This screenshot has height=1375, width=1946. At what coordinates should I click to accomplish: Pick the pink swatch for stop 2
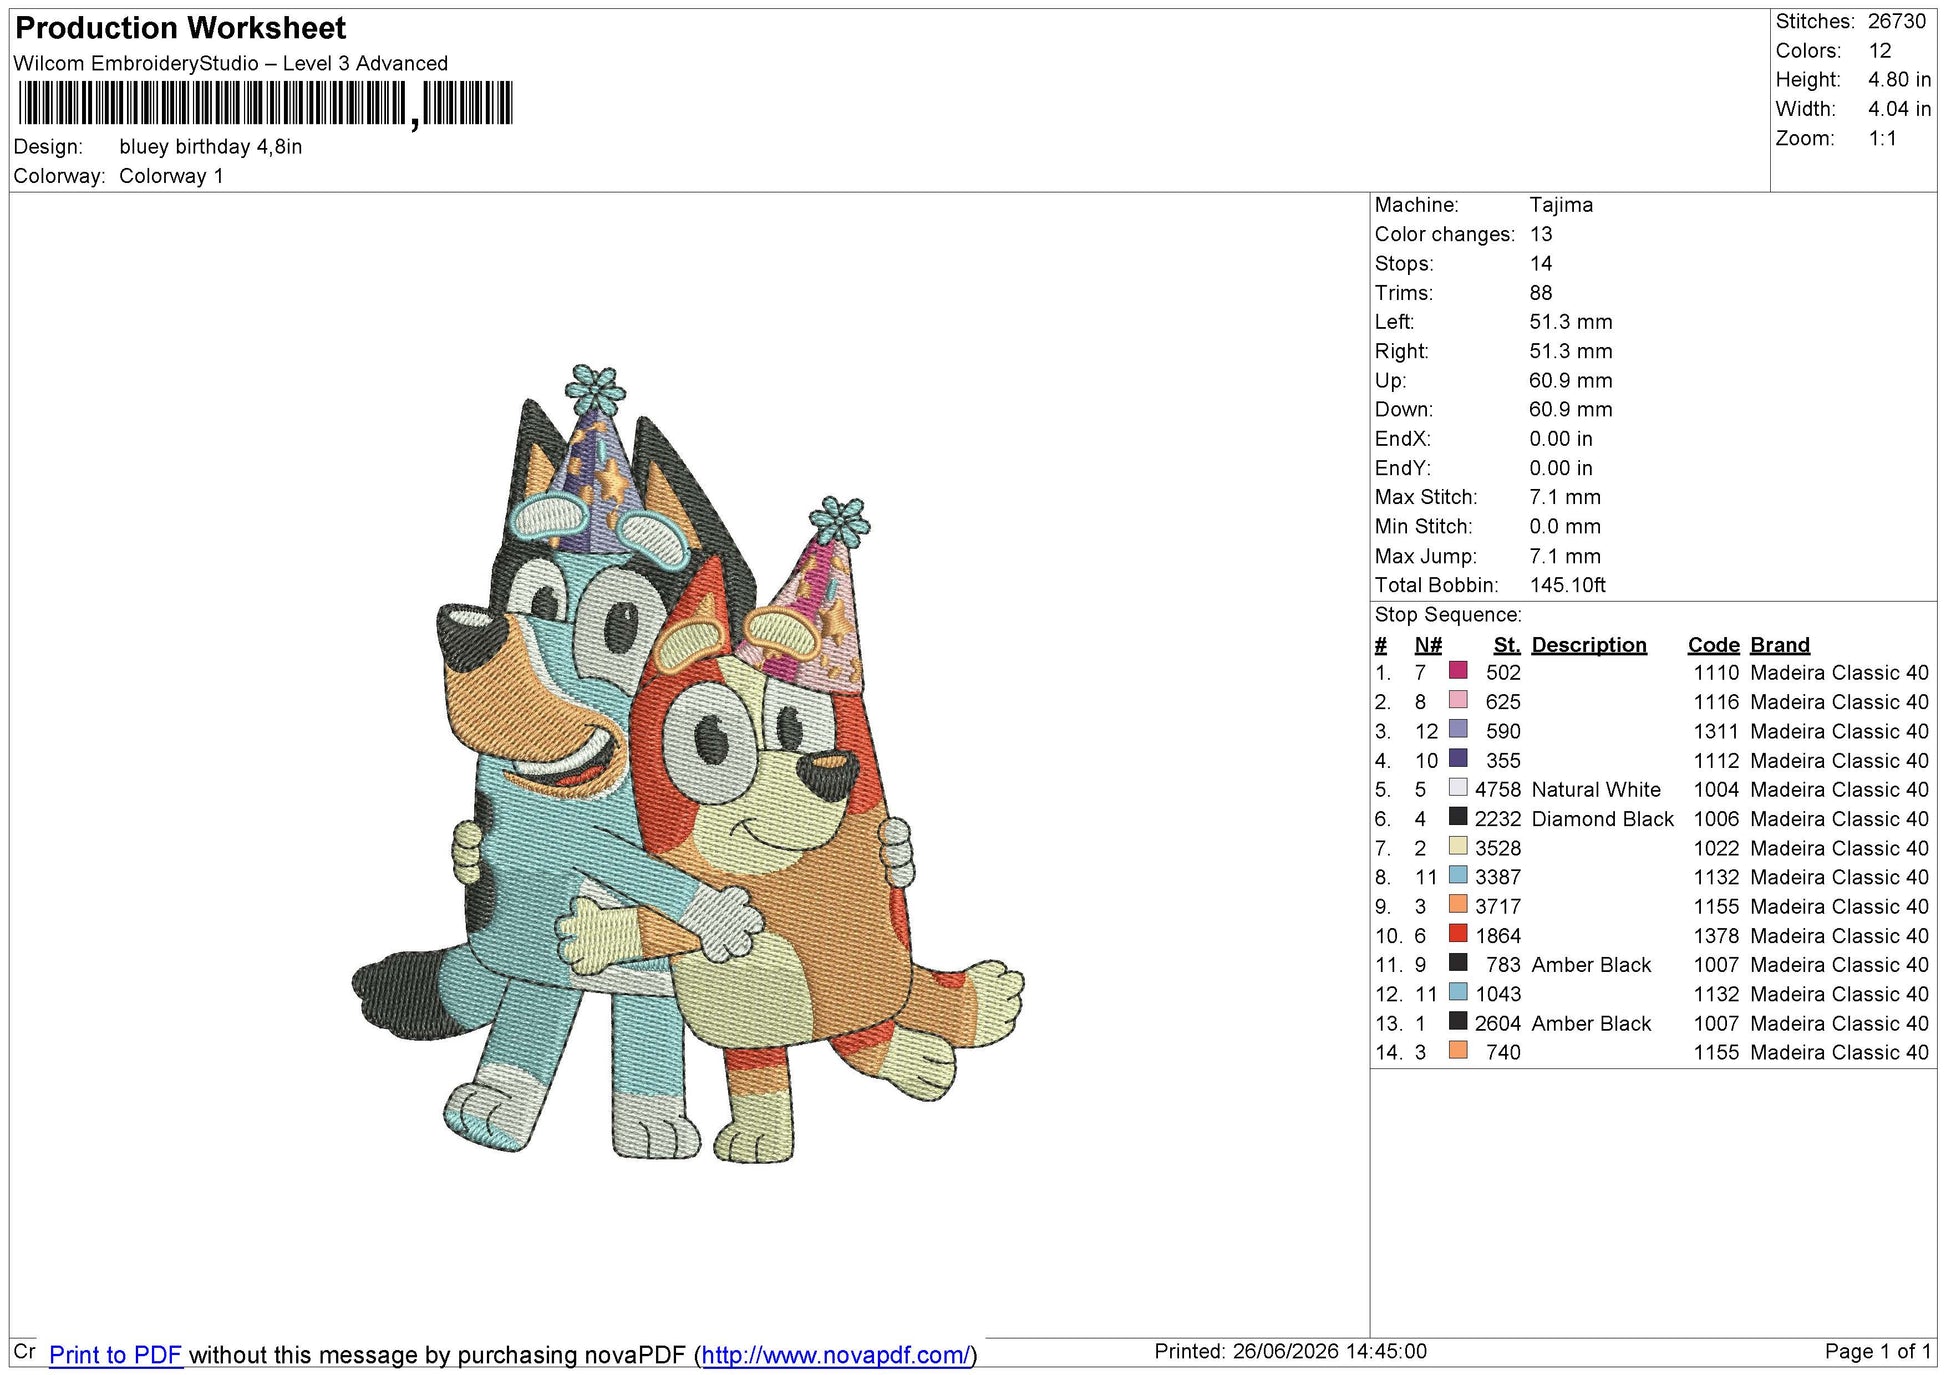pyautogui.click(x=1458, y=701)
